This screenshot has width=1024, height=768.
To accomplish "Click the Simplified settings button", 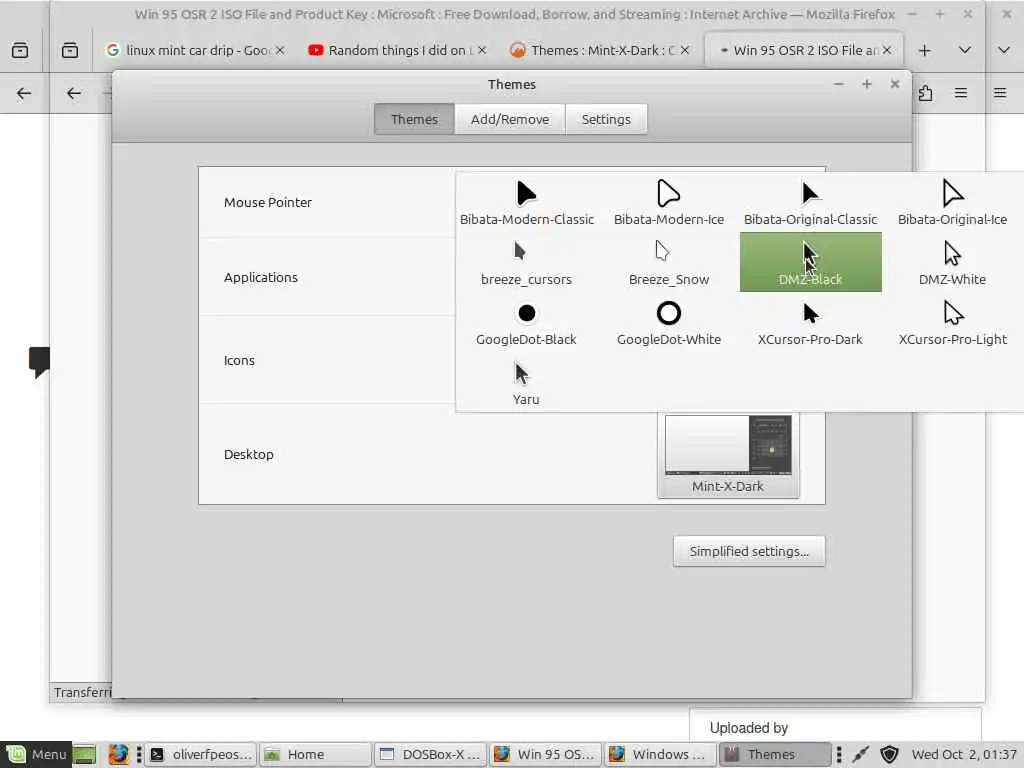I will pos(749,551).
